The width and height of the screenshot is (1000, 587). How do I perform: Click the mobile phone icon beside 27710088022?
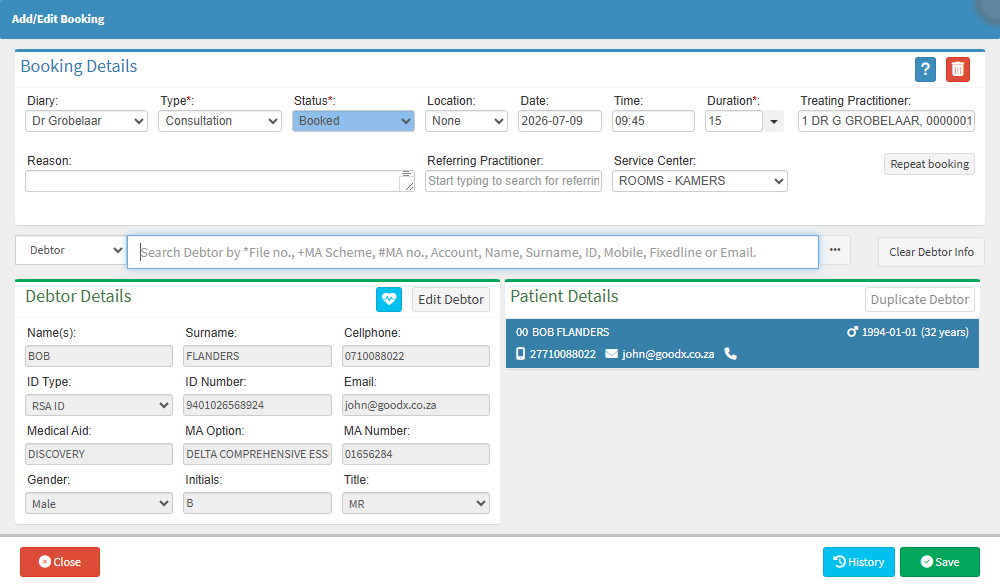coord(520,353)
